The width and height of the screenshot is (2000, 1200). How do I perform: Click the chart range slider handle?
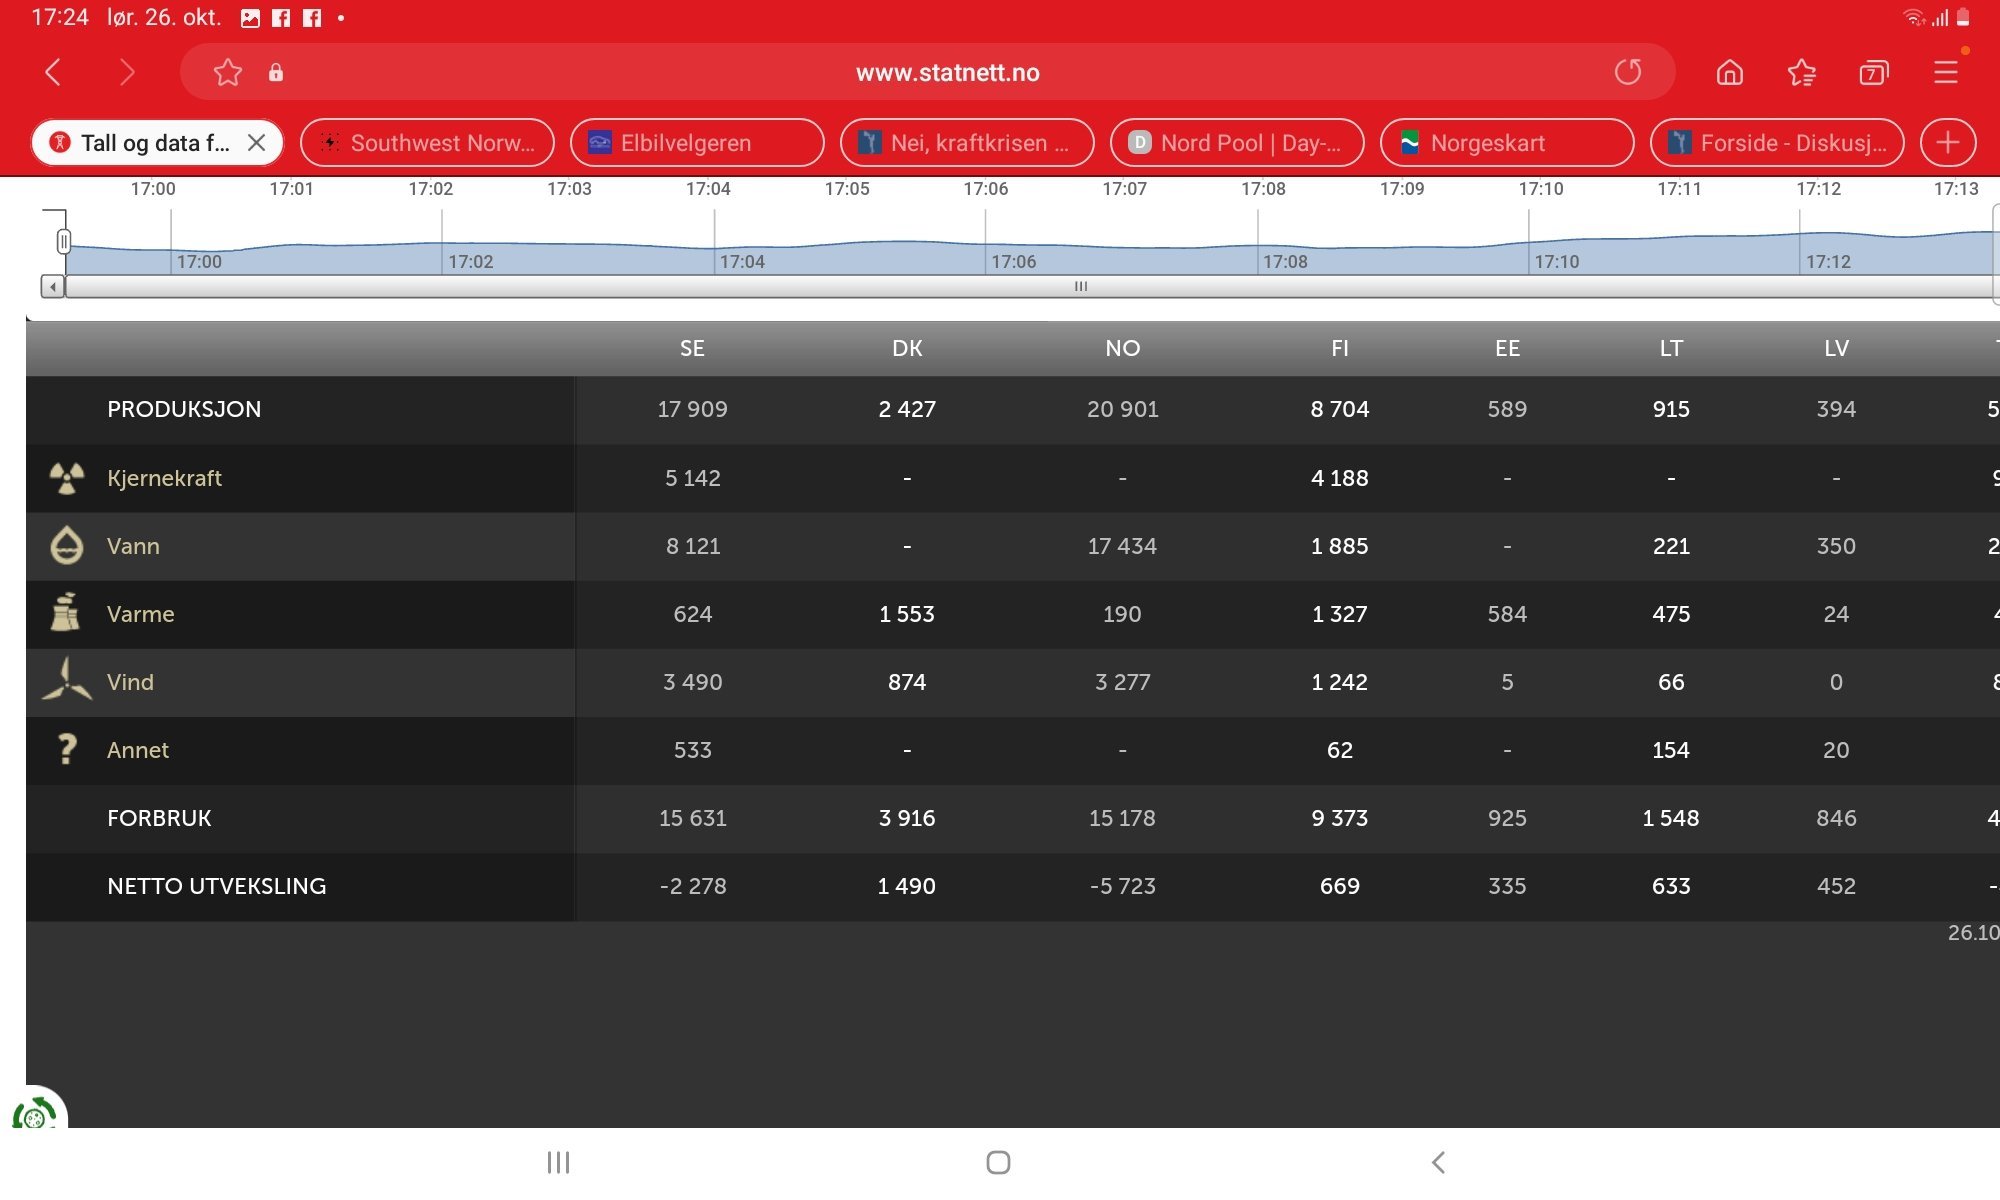coord(63,241)
